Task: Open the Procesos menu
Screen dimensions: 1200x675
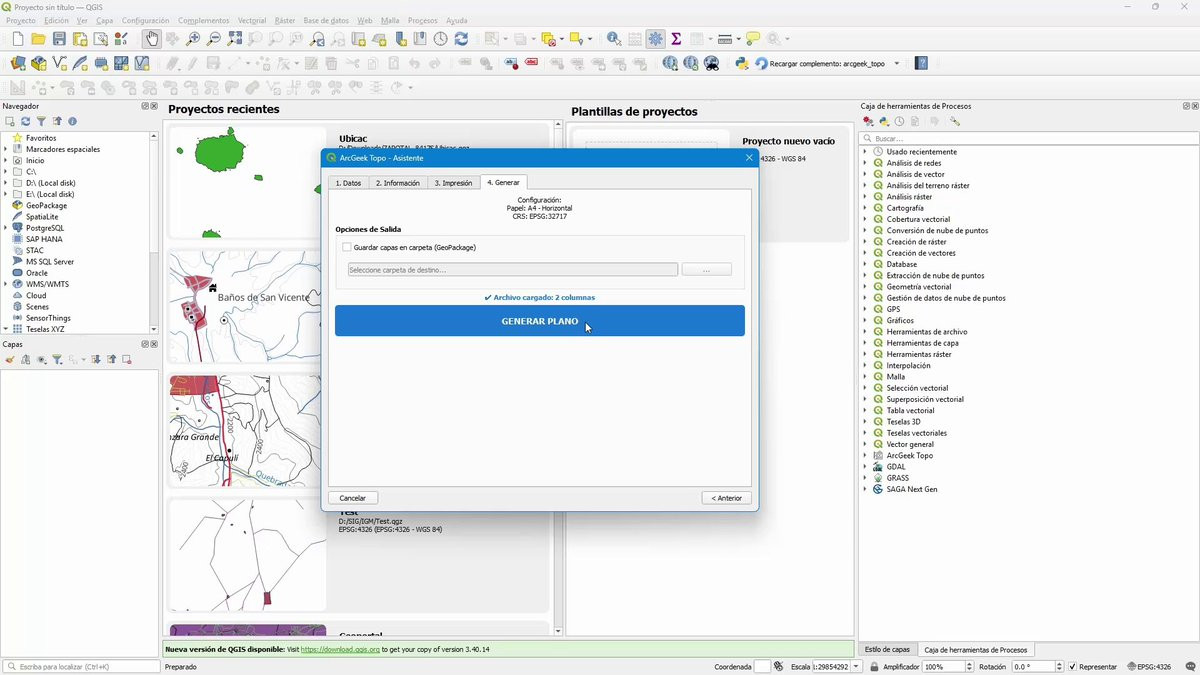Action: coord(422,20)
